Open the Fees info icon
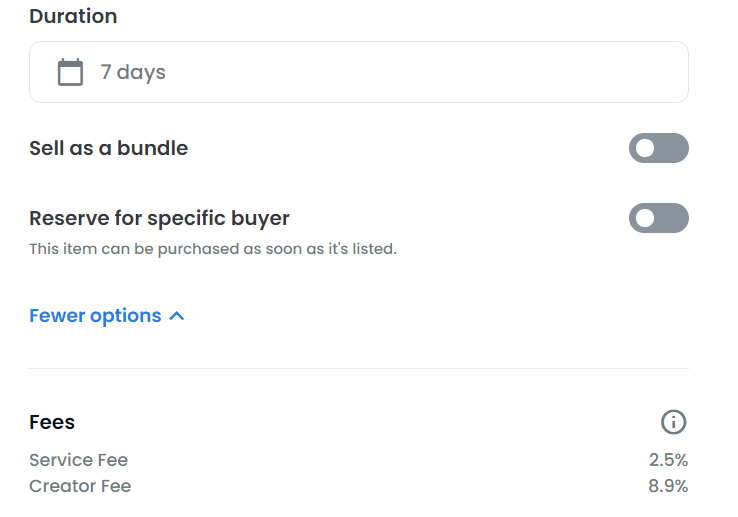The image size is (738, 517). 674,422
